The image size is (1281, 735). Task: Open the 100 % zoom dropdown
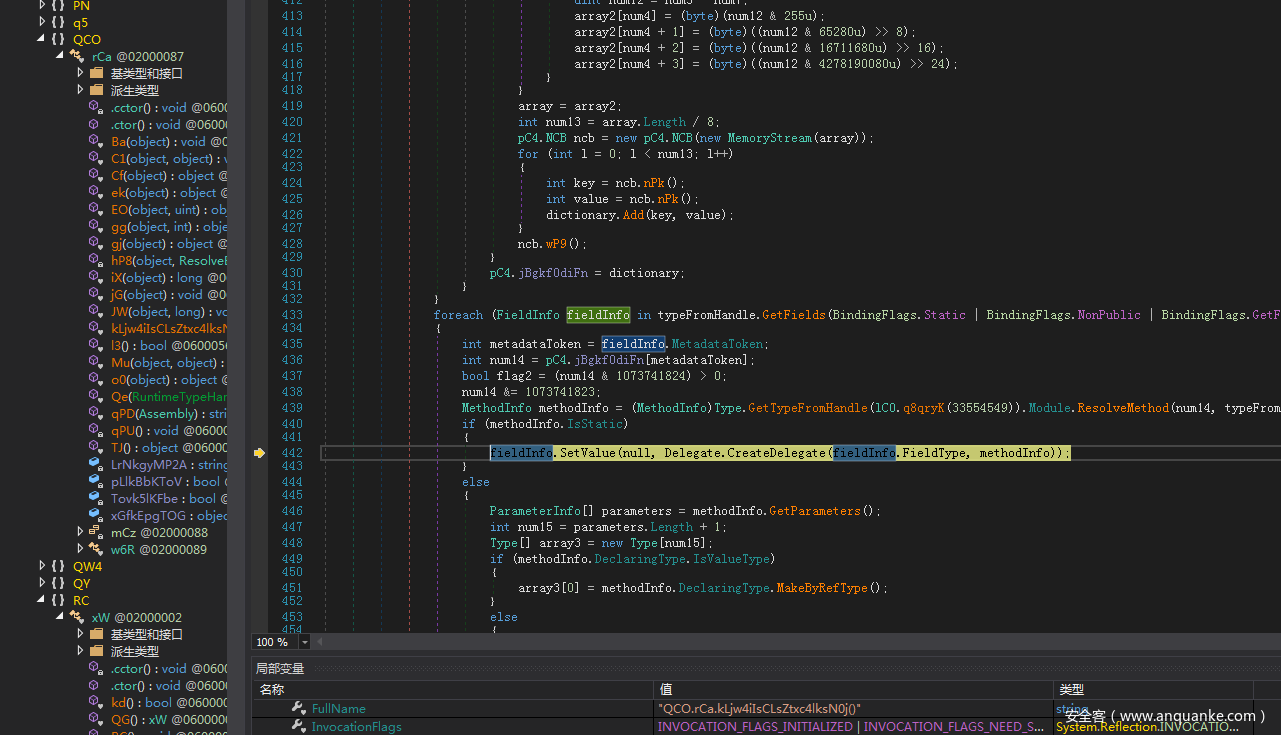(305, 642)
